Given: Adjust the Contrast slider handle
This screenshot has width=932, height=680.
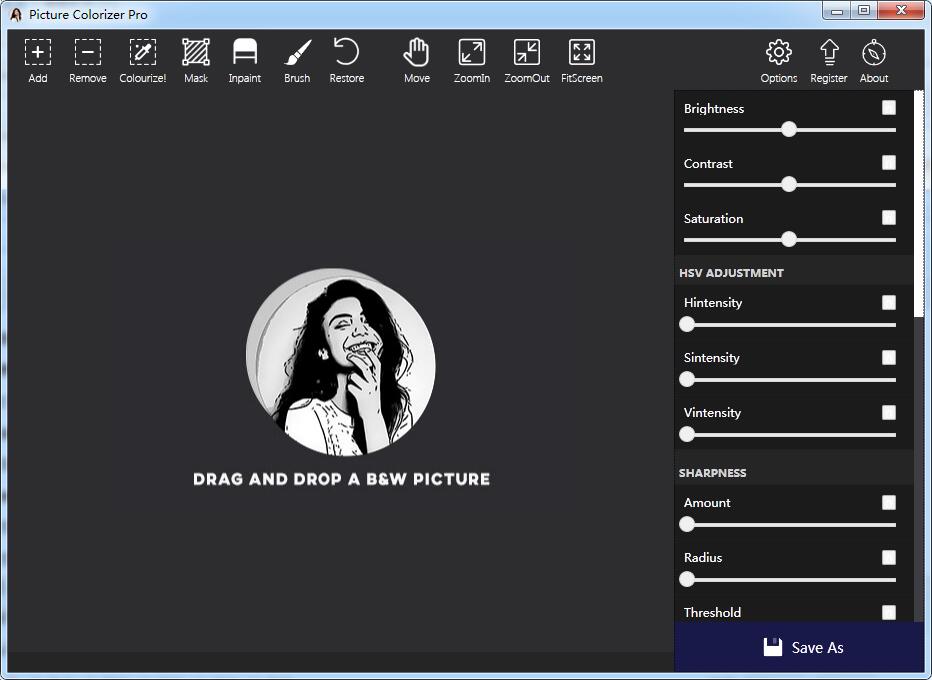Looking at the screenshot, I should 789,184.
